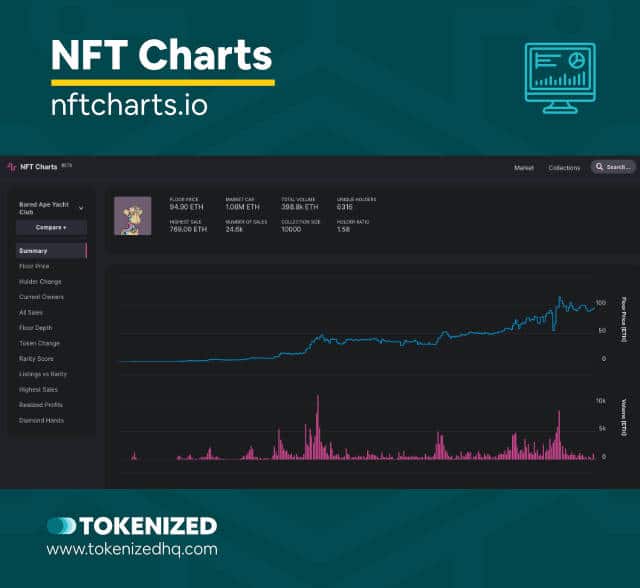
Task: Click the blue floor price line peak
Action: pyautogui.click(x=560, y=298)
